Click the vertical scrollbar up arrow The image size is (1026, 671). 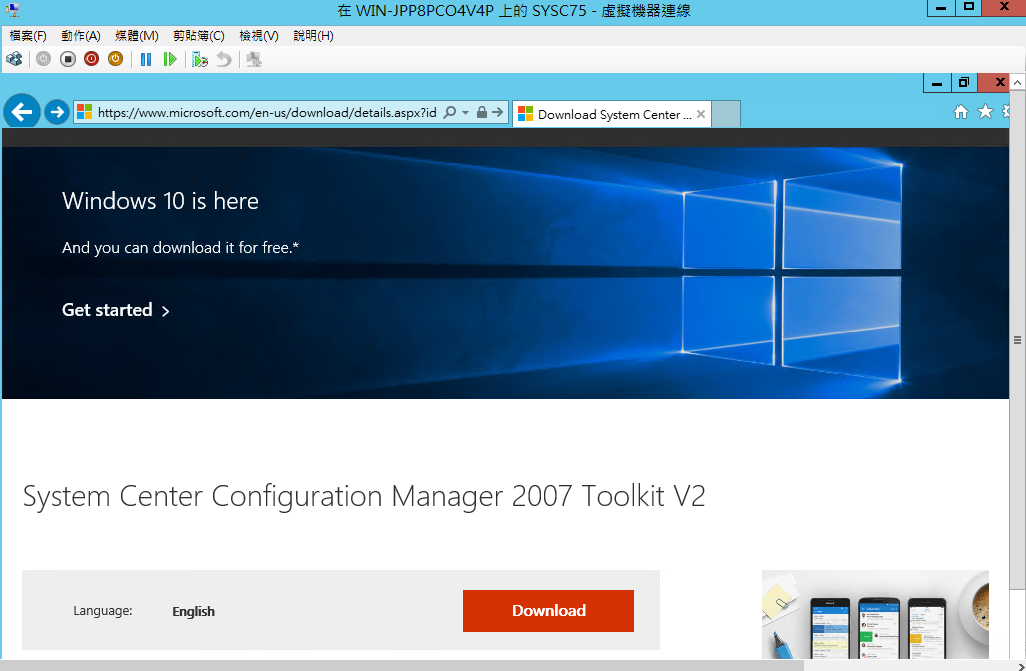(1017, 83)
